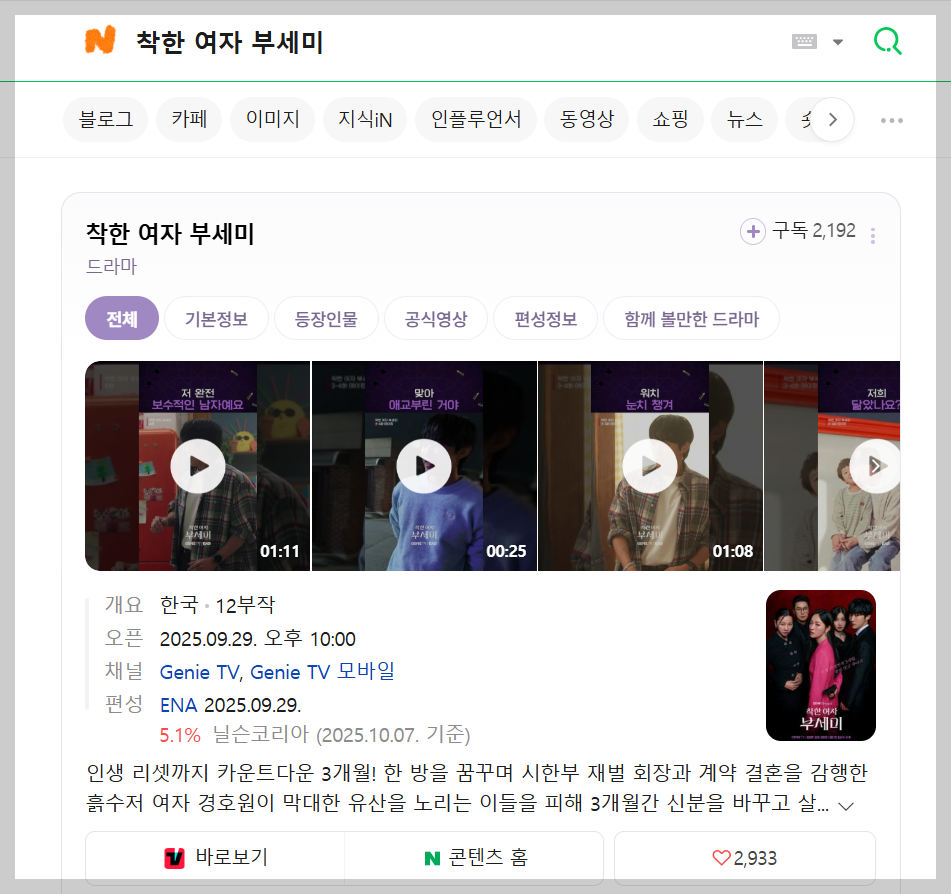Screen dimensions: 951x894
Task: Open the 뉴스 tab
Action: point(743,119)
